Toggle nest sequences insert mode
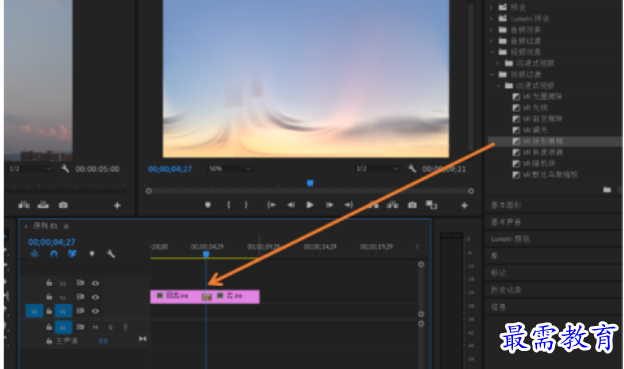Viewport: 624px width, 369px height. click(35, 254)
